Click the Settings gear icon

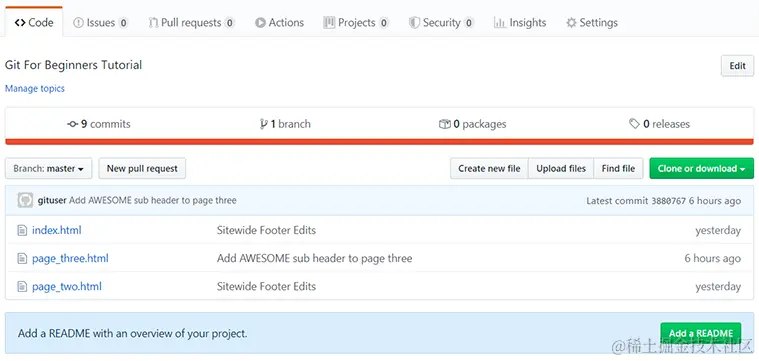[571, 22]
